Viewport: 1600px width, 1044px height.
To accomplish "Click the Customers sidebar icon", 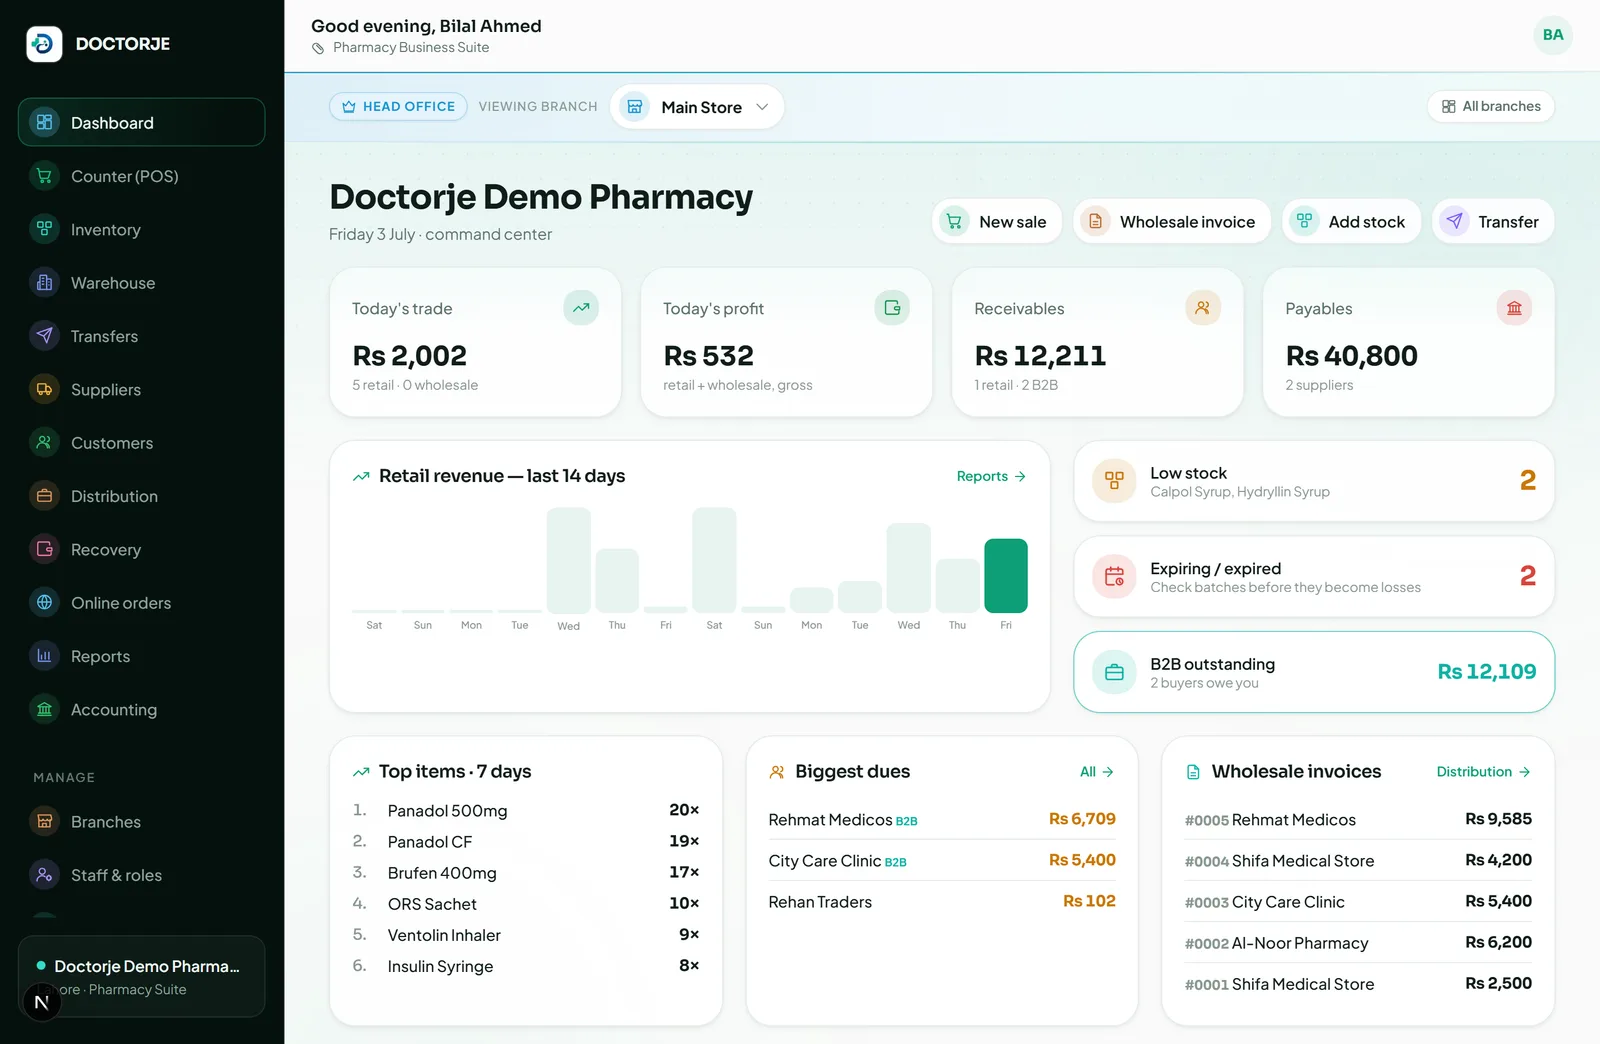I will (44, 442).
